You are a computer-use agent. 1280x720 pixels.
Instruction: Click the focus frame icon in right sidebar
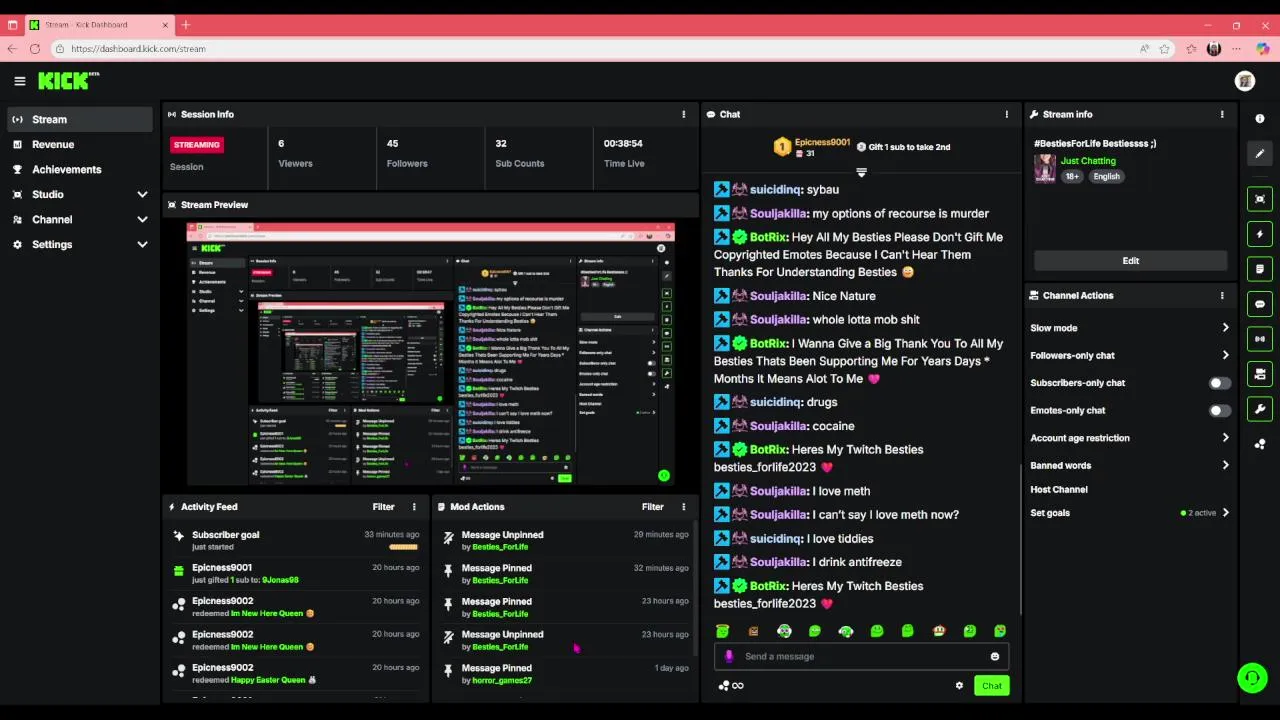pyautogui.click(x=1260, y=199)
